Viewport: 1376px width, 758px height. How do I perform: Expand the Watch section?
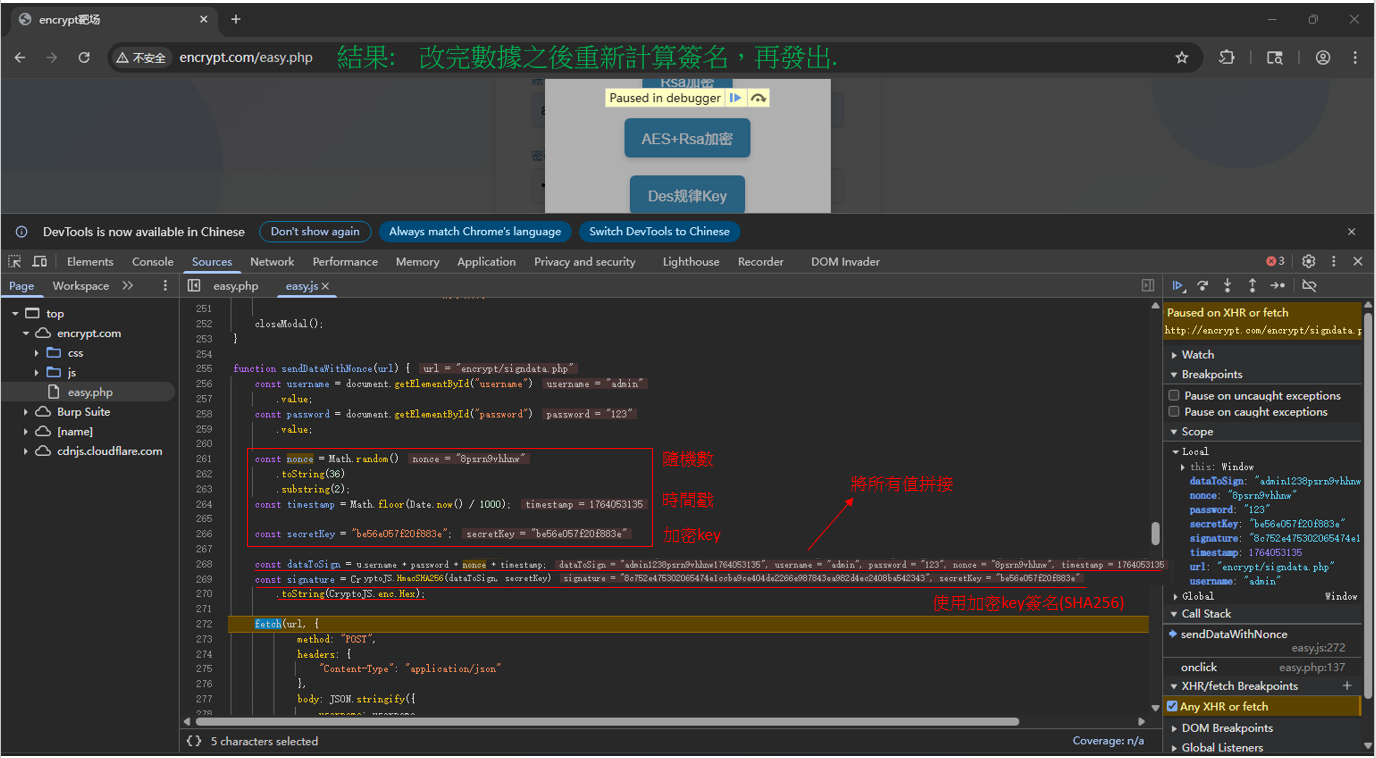tap(1264, 355)
